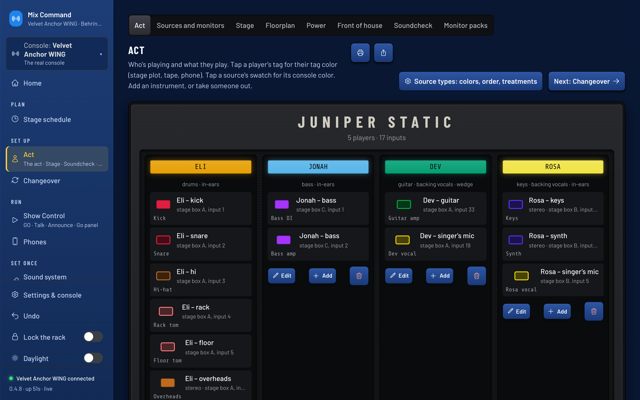Add an input for Dev

coord(440,276)
